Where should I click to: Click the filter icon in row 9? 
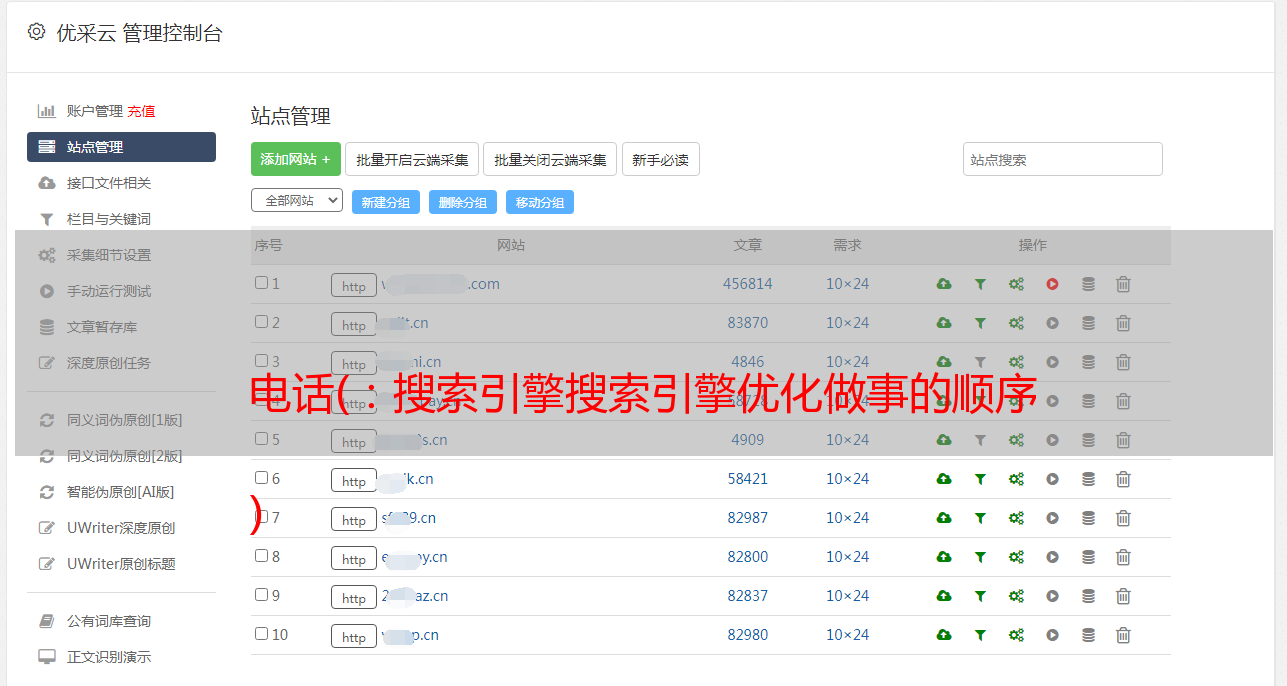click(x=980, y=596)
